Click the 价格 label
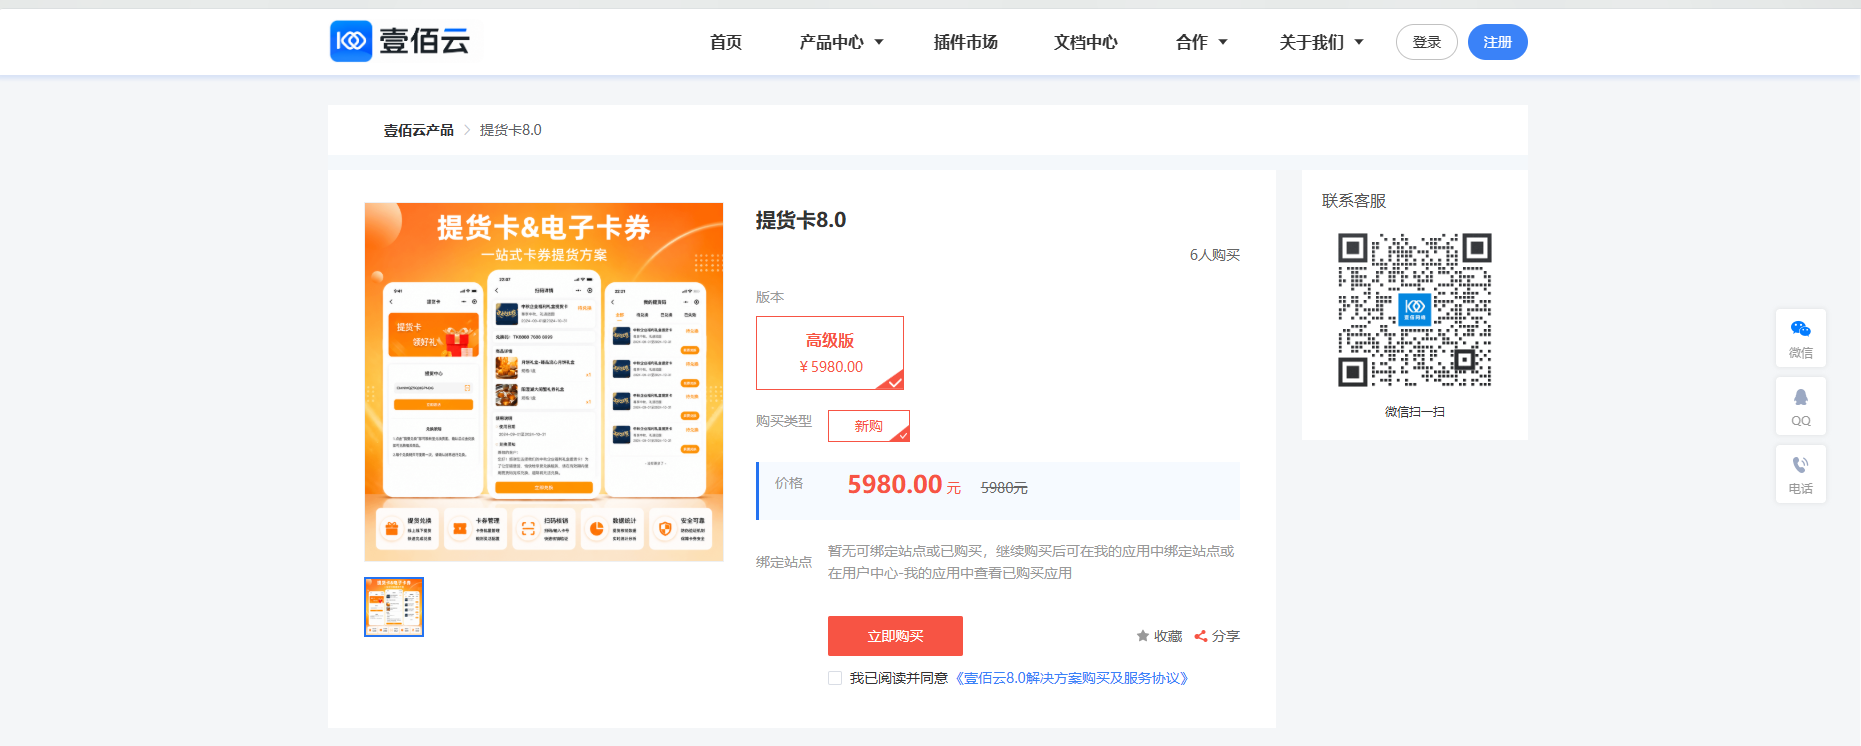 (x=789, y=483)
